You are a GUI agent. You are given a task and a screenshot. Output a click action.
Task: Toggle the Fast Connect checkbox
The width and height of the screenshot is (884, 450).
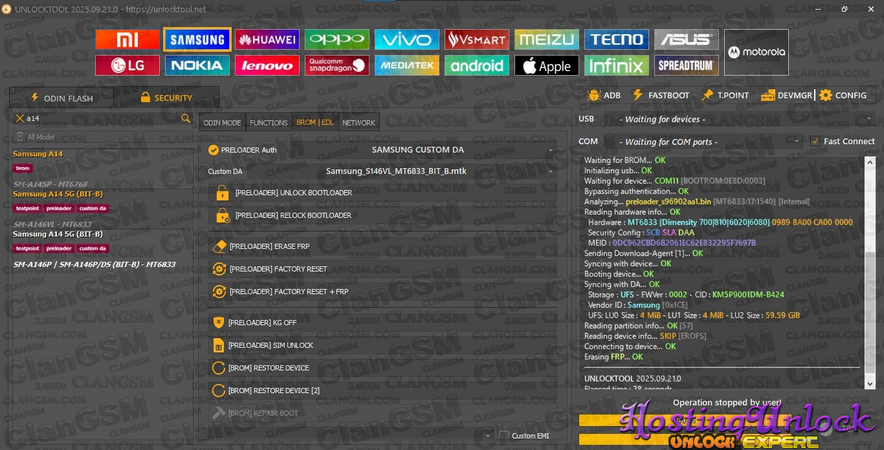coord(815,142)
